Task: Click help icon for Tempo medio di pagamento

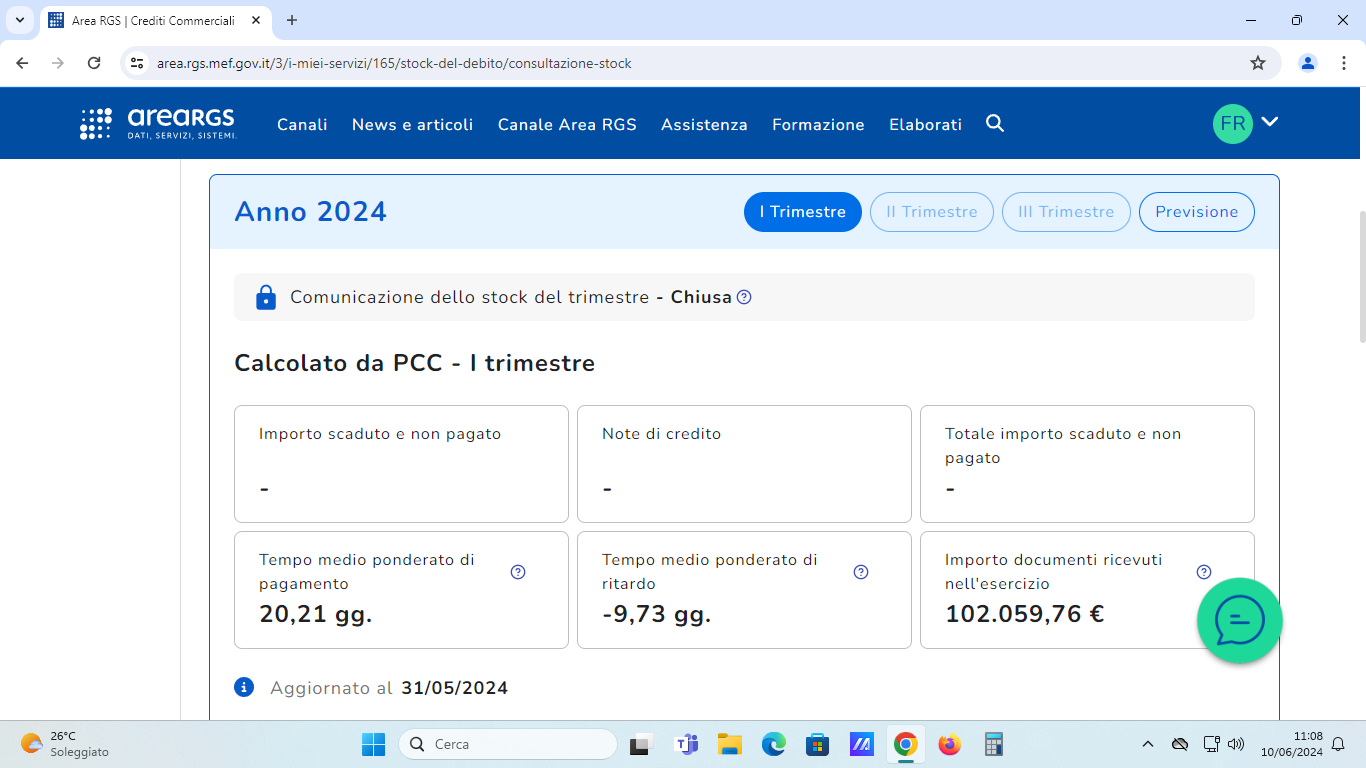Action: 518,572
